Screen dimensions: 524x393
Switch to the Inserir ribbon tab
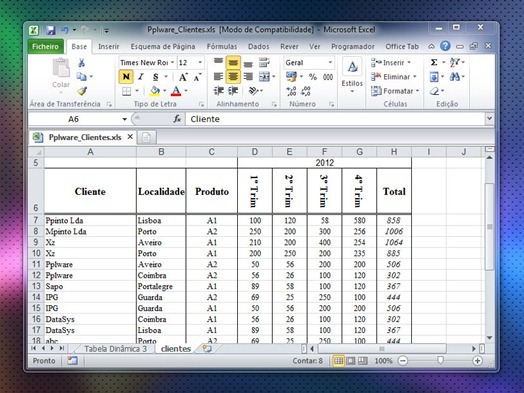pos(109,46)
